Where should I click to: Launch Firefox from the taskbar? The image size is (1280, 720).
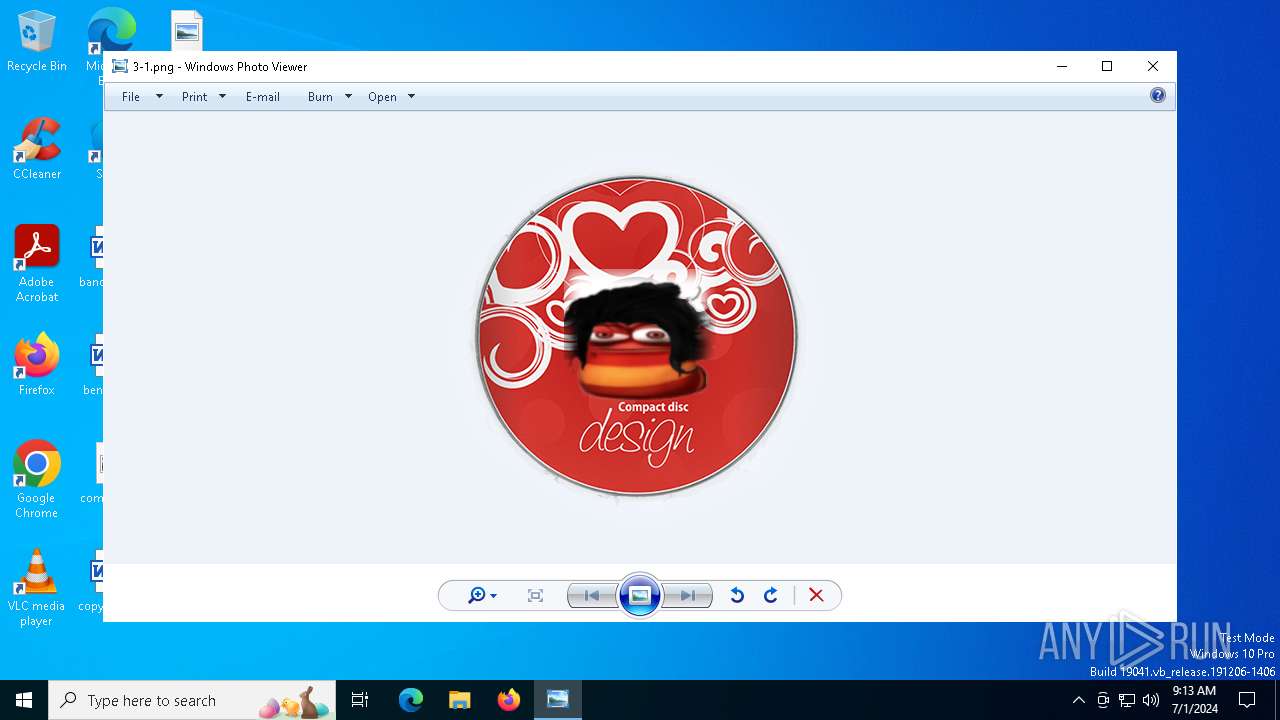(509, 700)
